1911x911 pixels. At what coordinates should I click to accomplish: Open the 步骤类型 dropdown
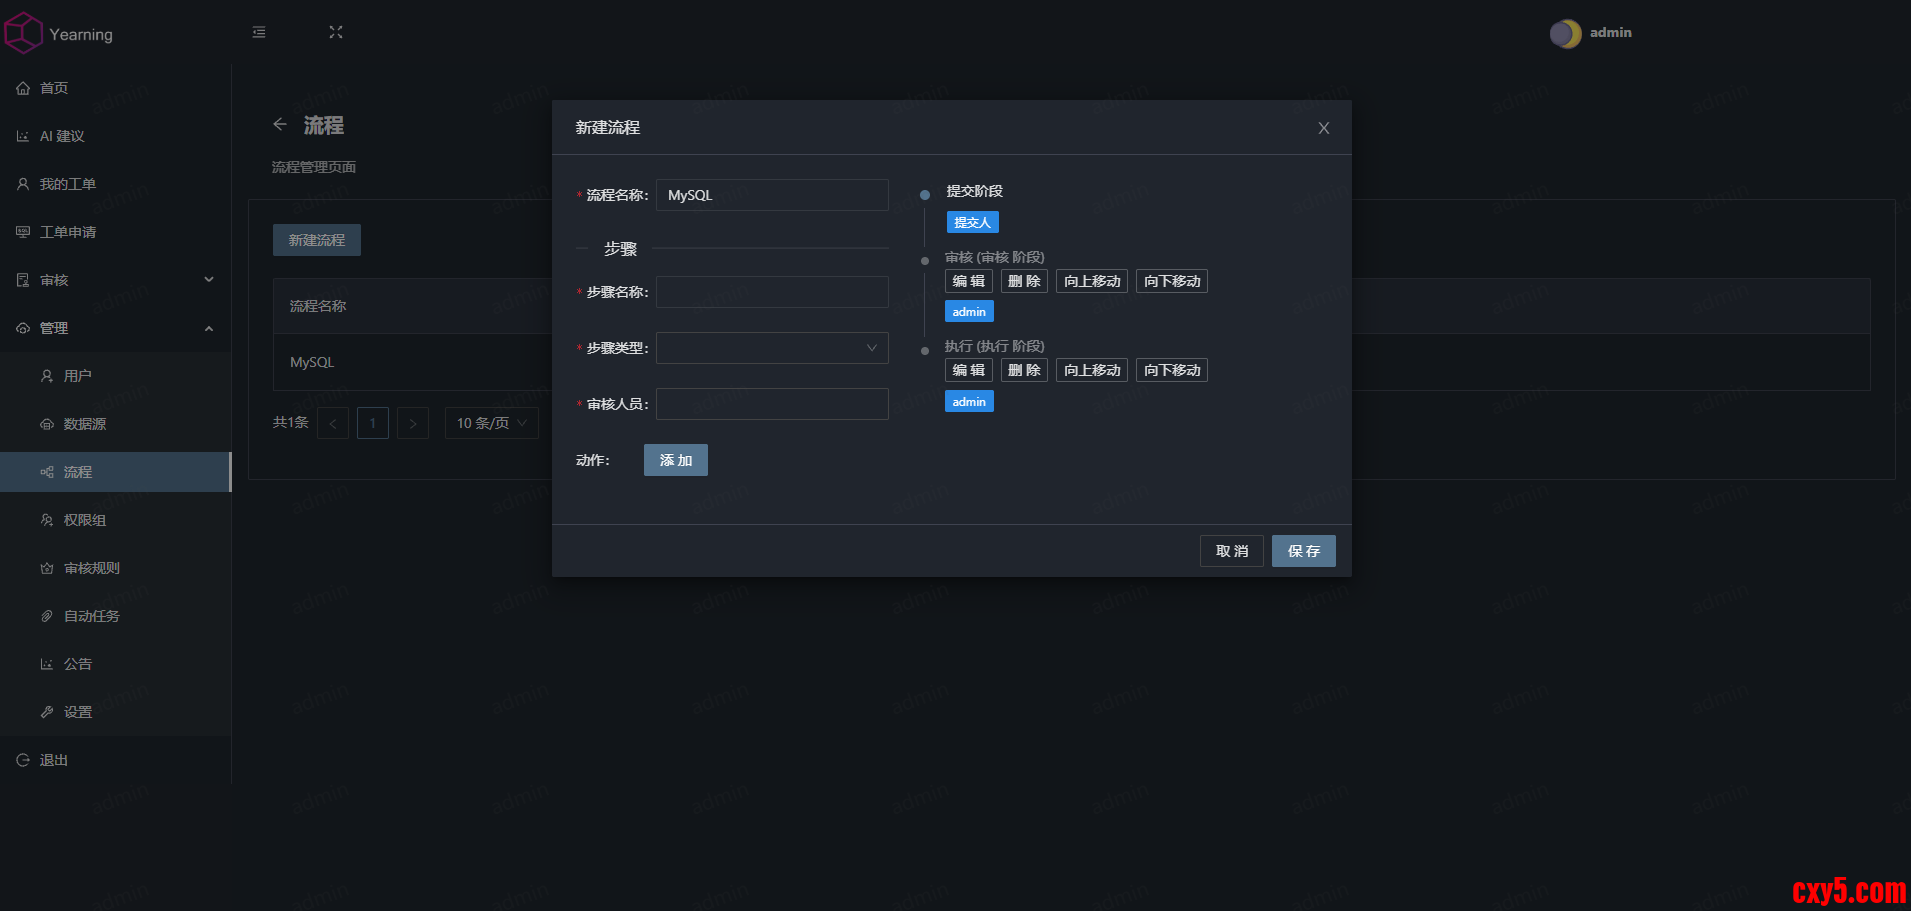click(772, 348)
